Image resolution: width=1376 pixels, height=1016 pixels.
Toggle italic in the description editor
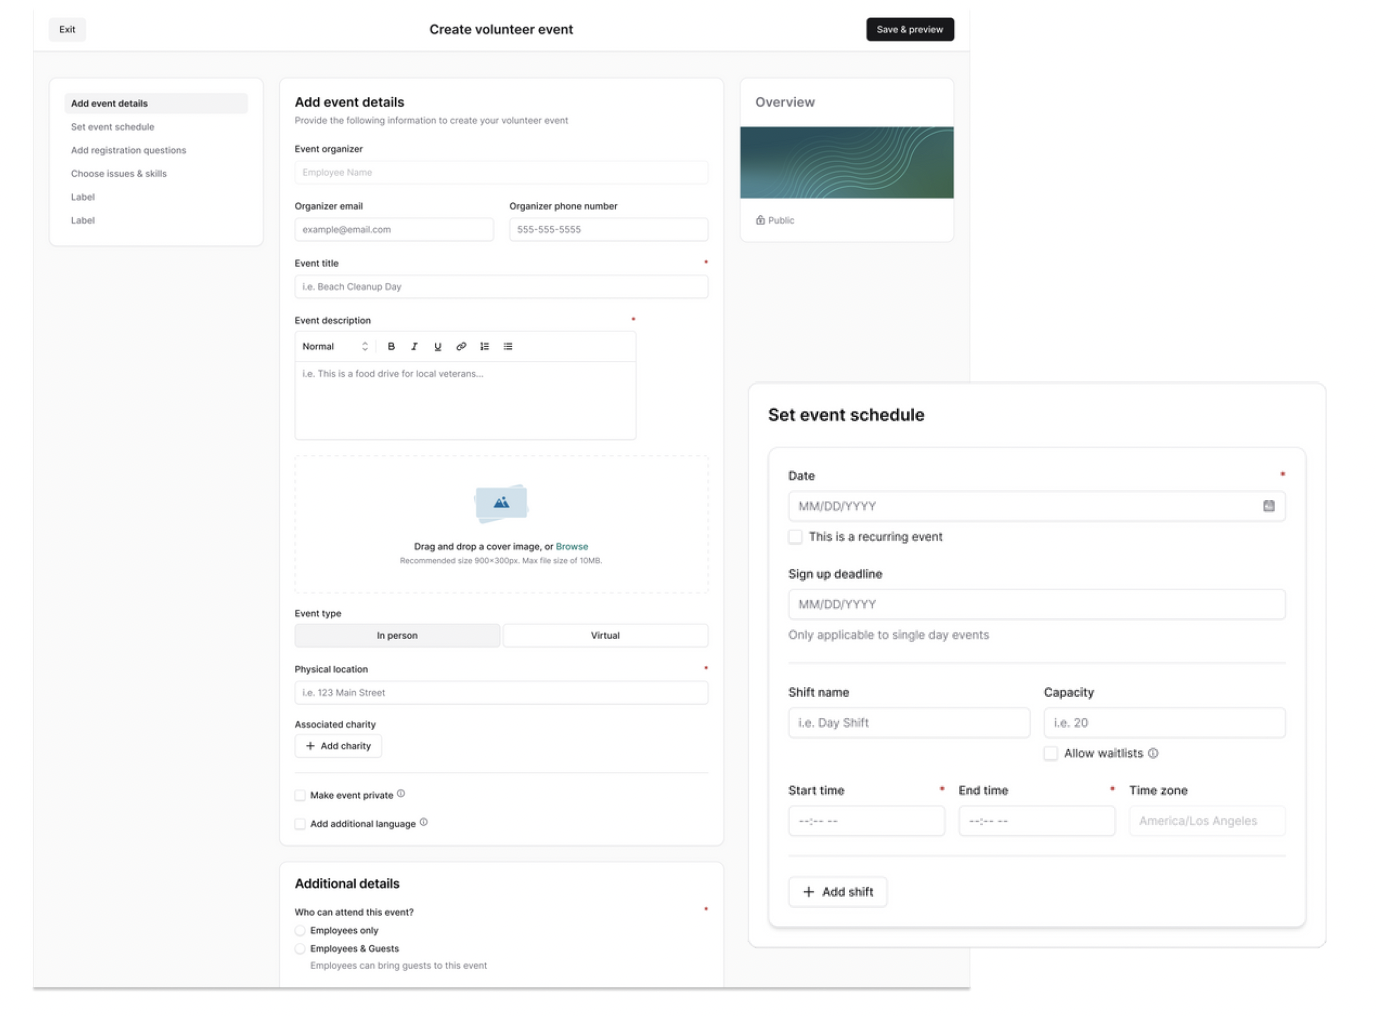point(414,347)
